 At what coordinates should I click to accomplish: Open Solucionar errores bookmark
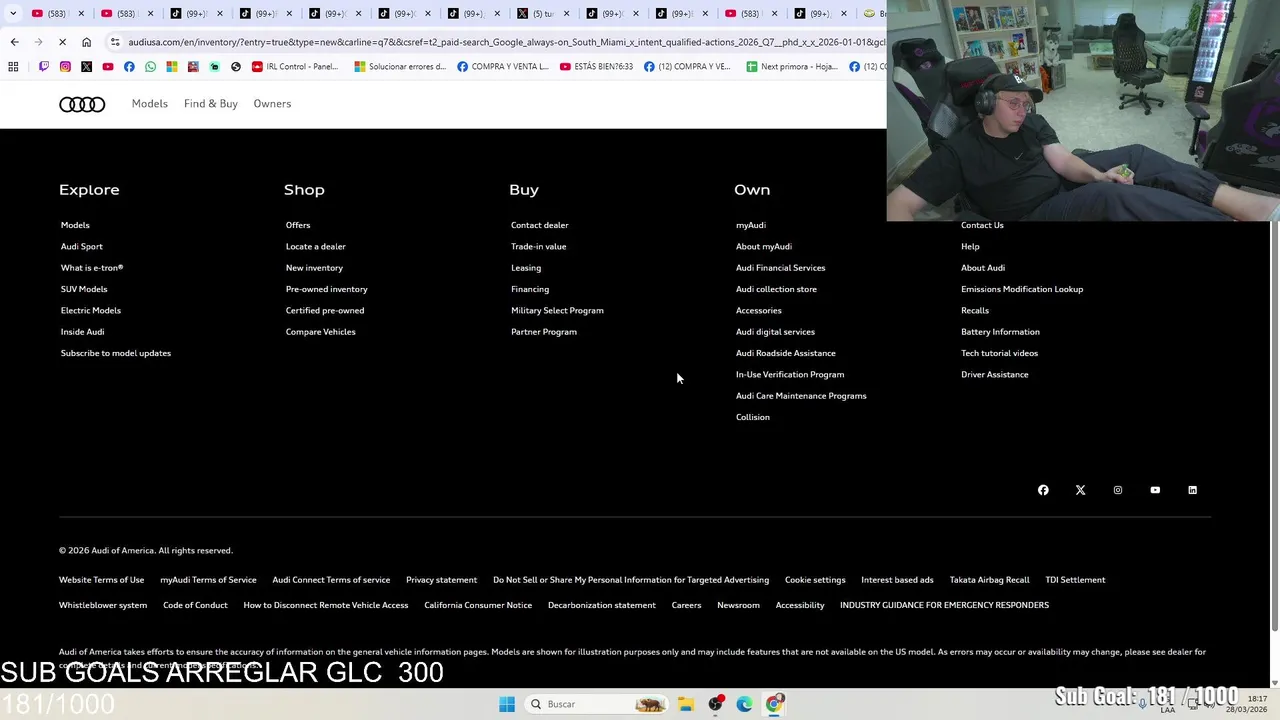[400, 67]
